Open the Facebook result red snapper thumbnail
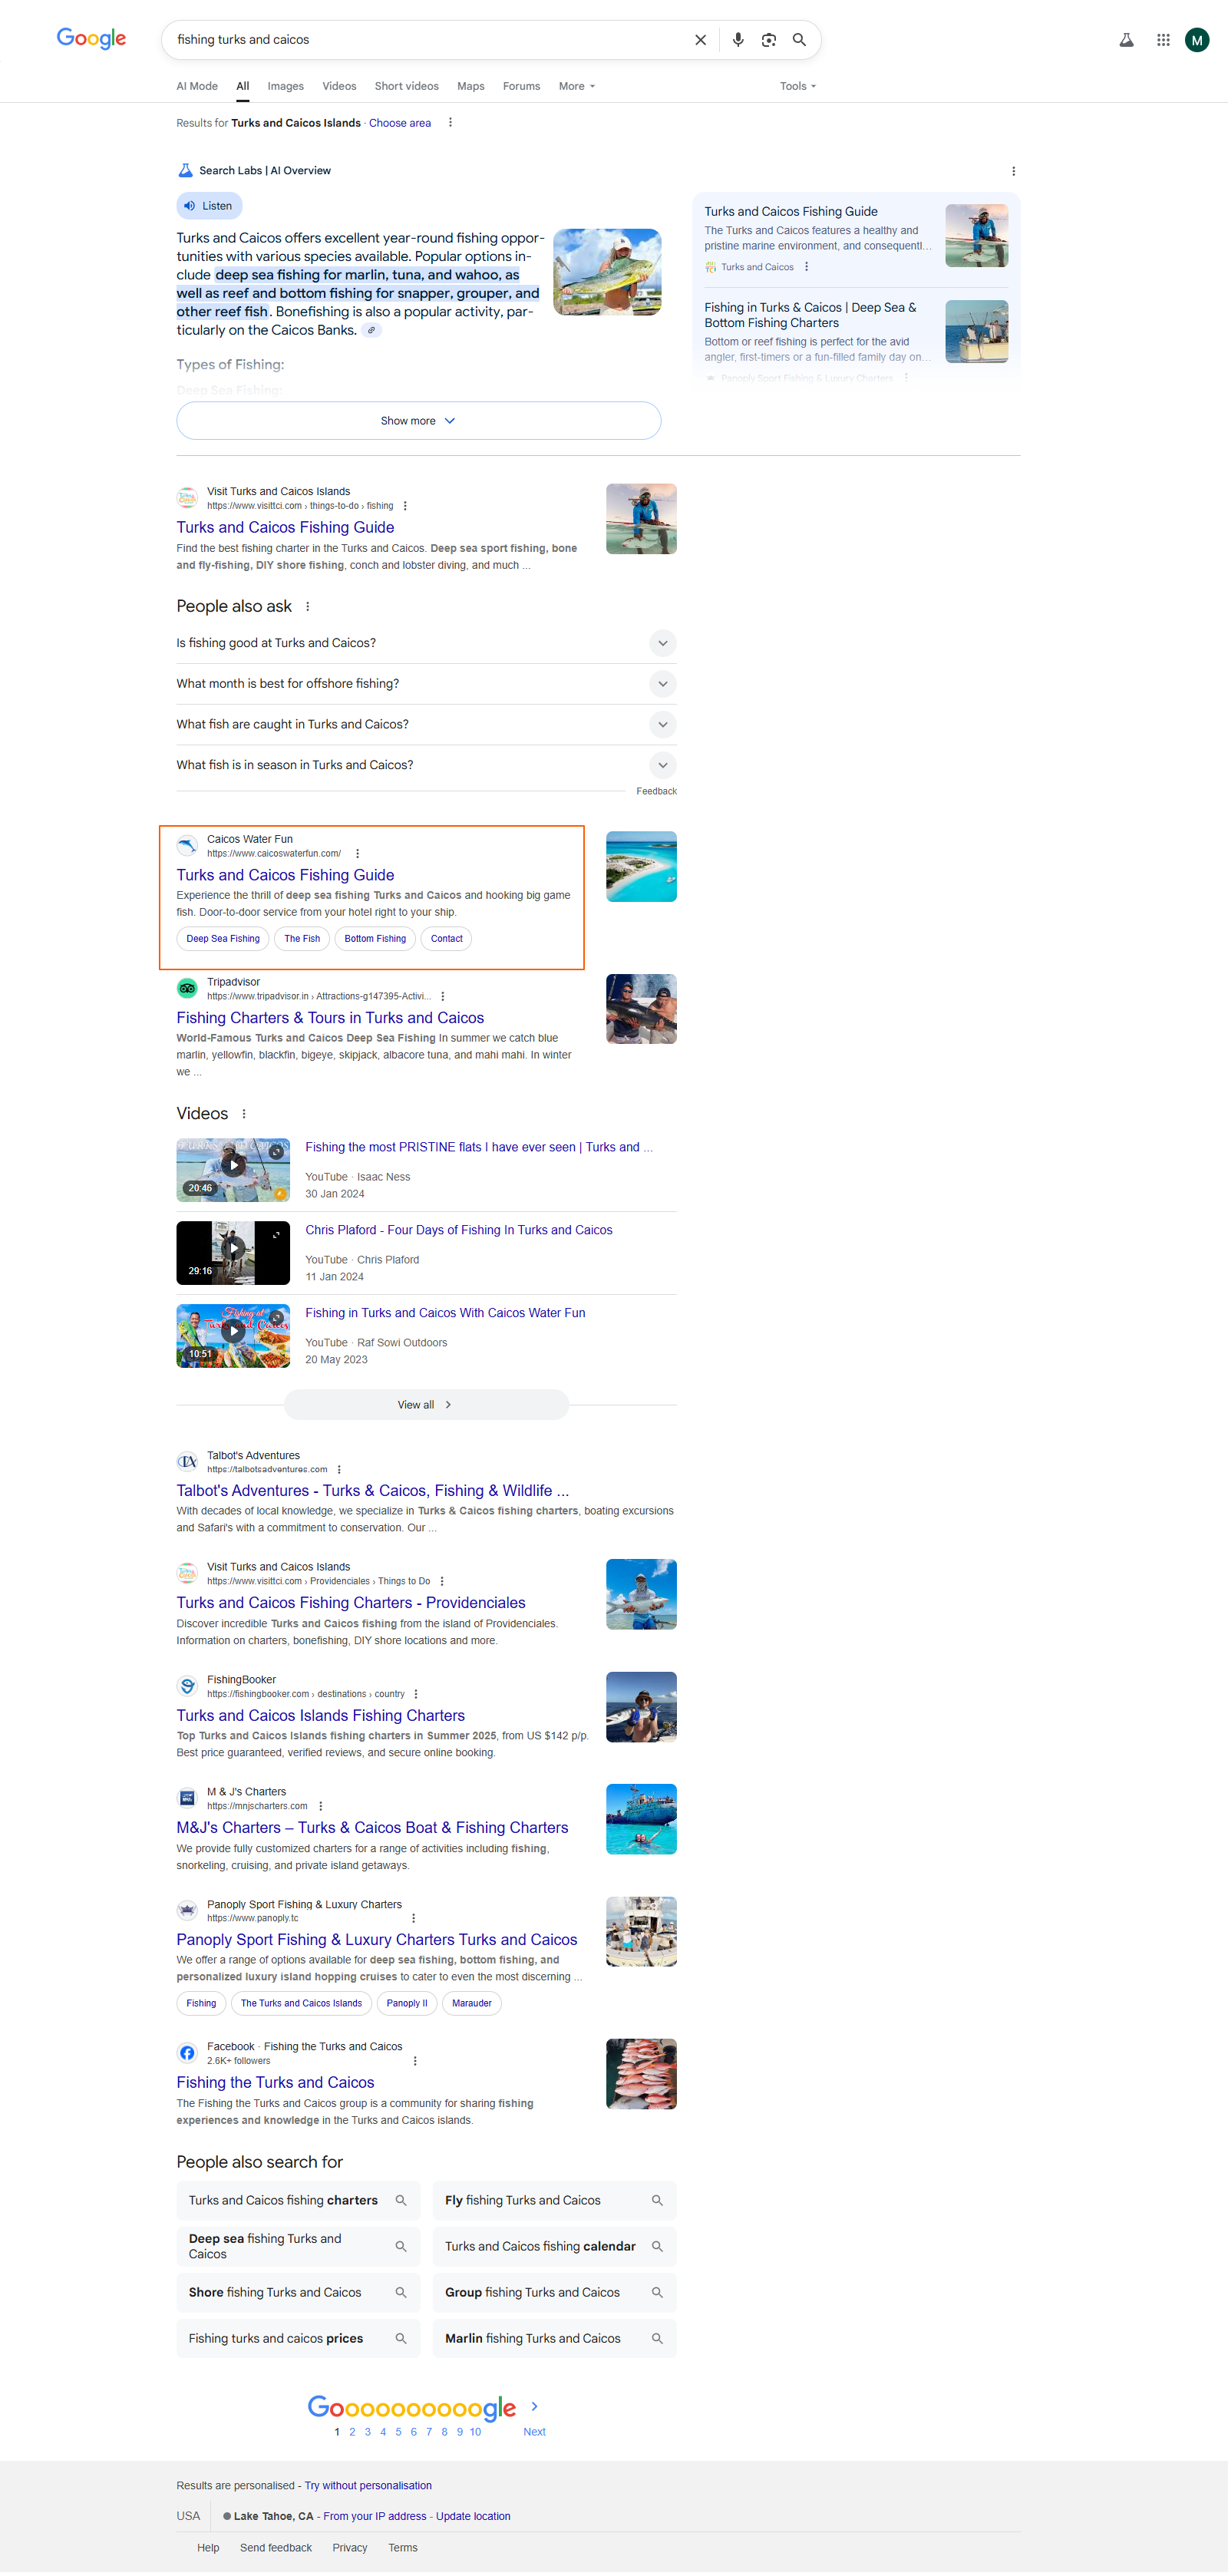Viewport: 1228px width, 2576px height. pos(641,2074)
